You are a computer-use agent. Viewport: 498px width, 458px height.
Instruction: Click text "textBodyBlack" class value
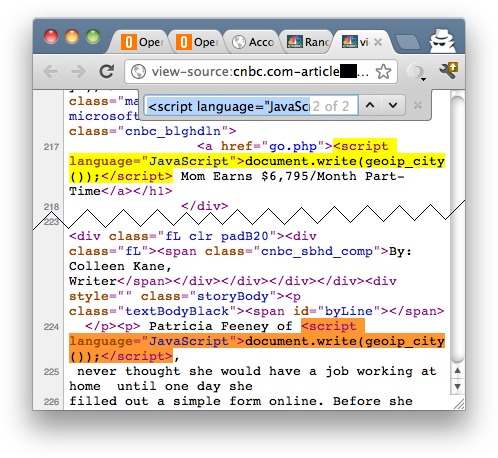pos(177,311)
